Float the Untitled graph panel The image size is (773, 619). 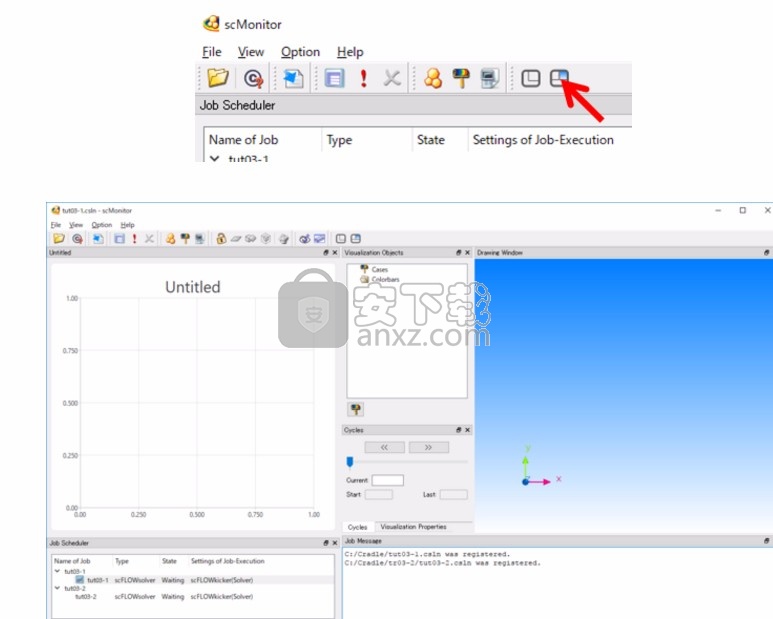coord(326,252)
